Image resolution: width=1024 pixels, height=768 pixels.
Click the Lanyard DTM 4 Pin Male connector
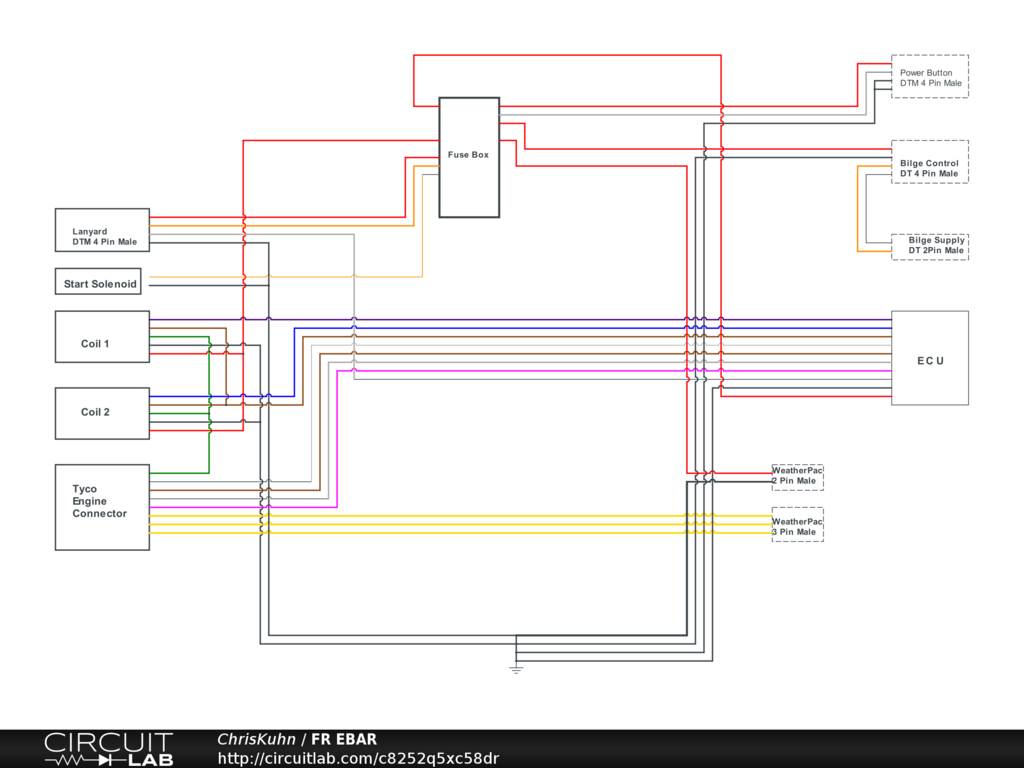(102, 230)
